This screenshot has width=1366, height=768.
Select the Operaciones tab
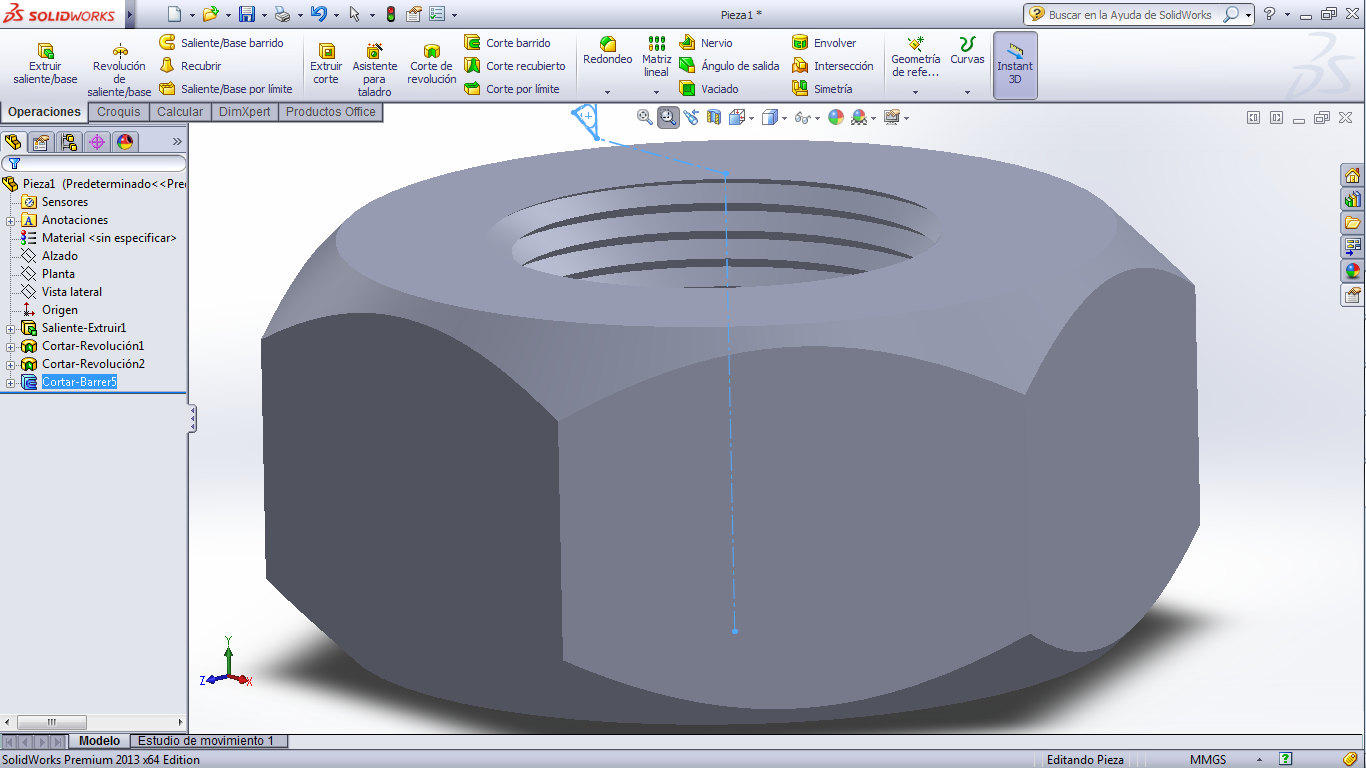(x=44, y=112)
